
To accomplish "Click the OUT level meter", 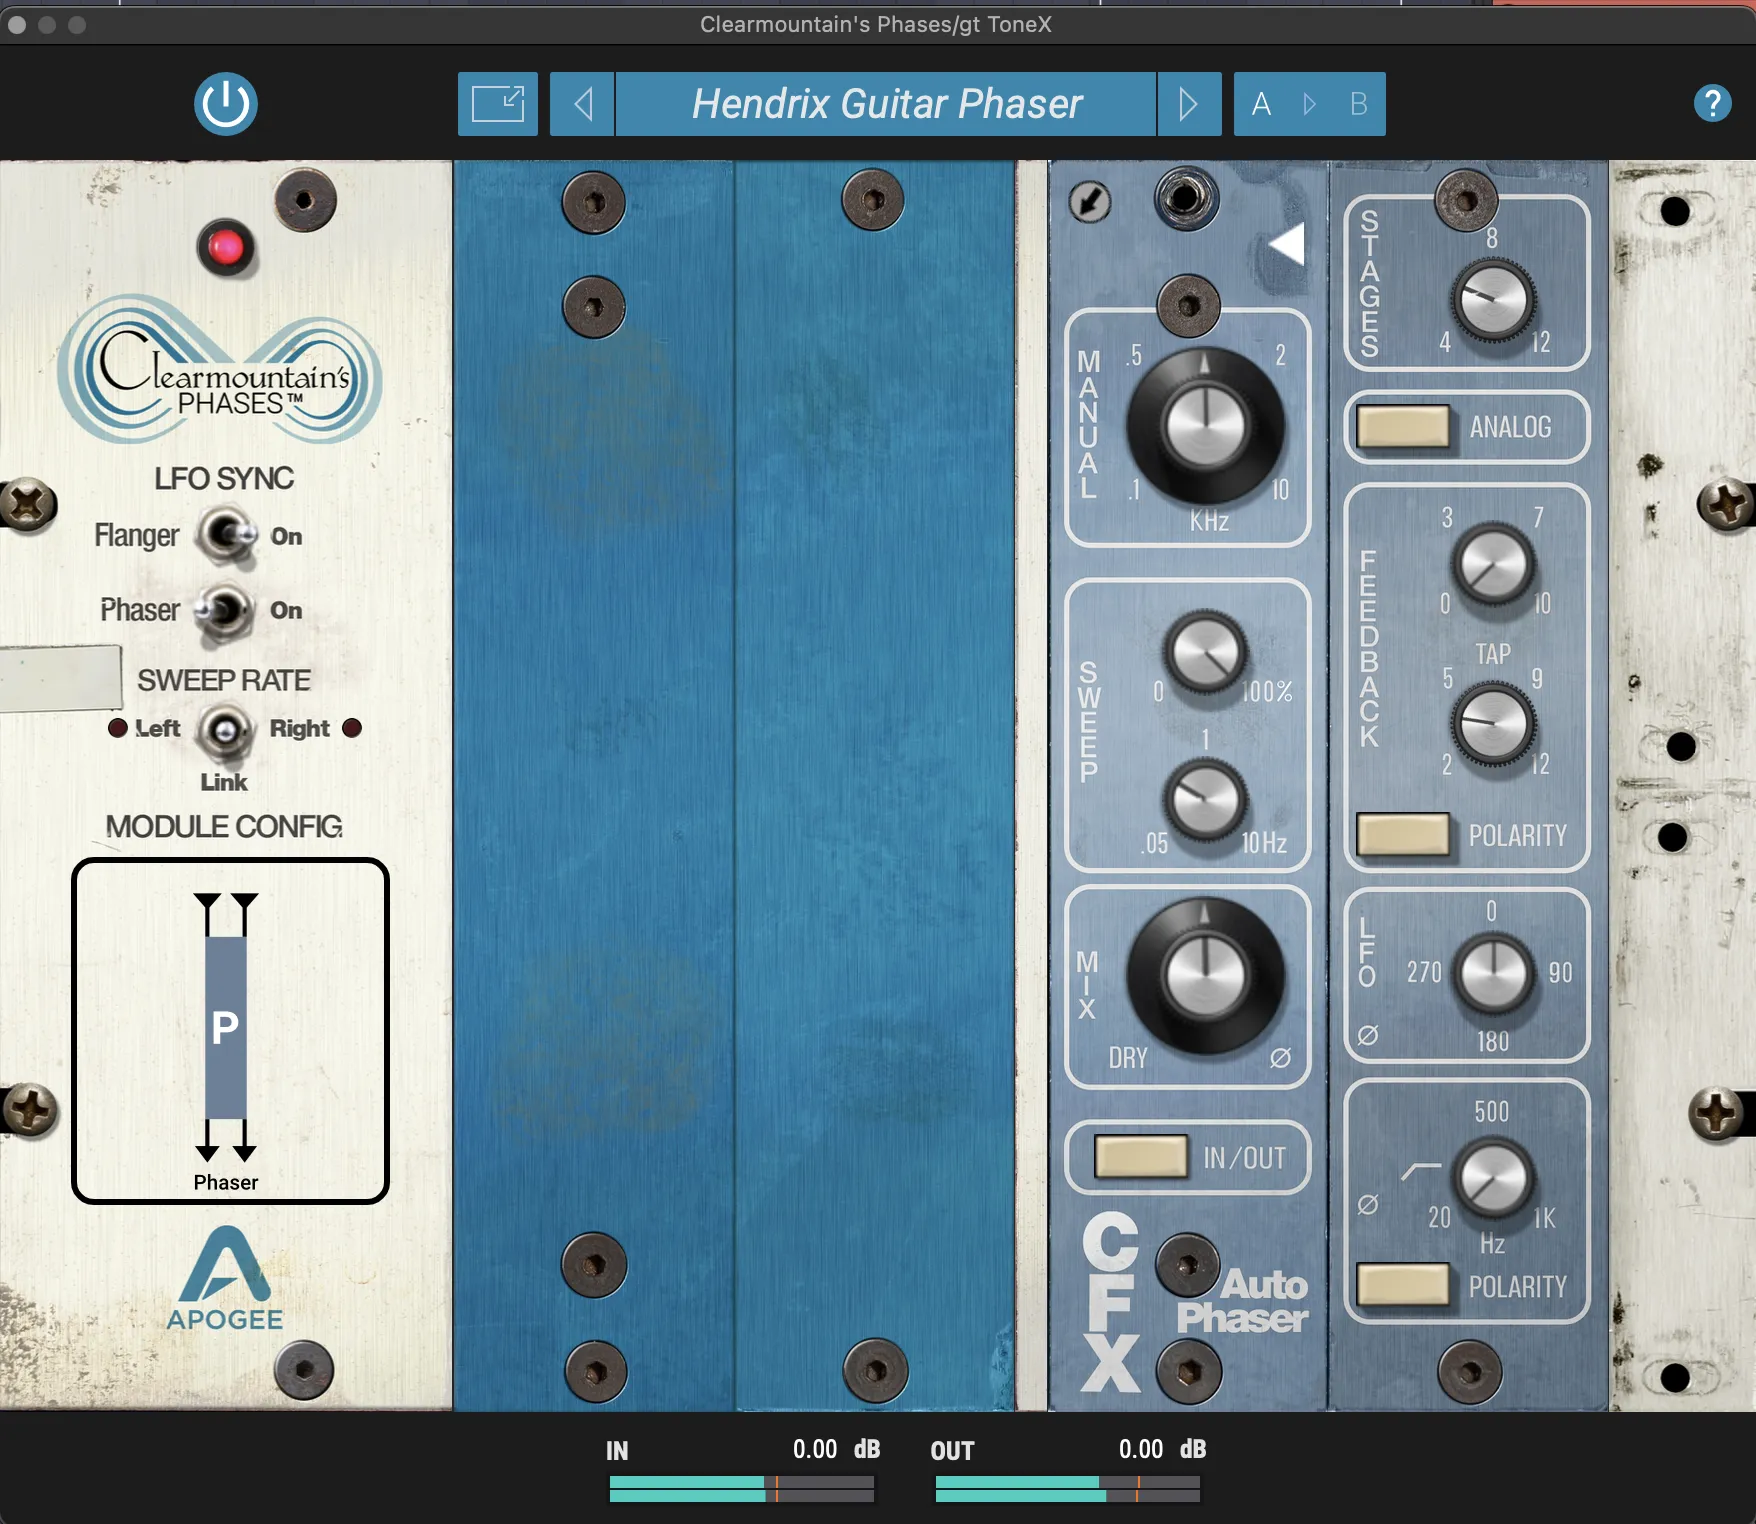I will point(1068,1488).
